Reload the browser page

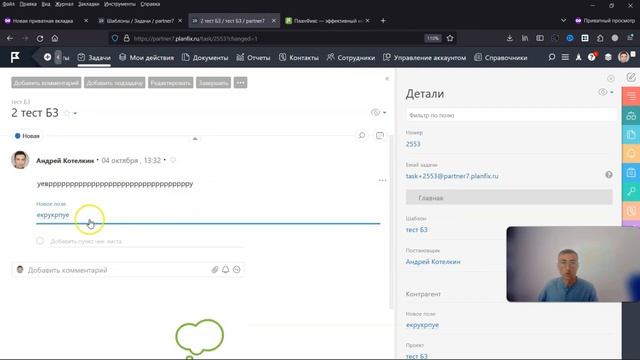40,38
